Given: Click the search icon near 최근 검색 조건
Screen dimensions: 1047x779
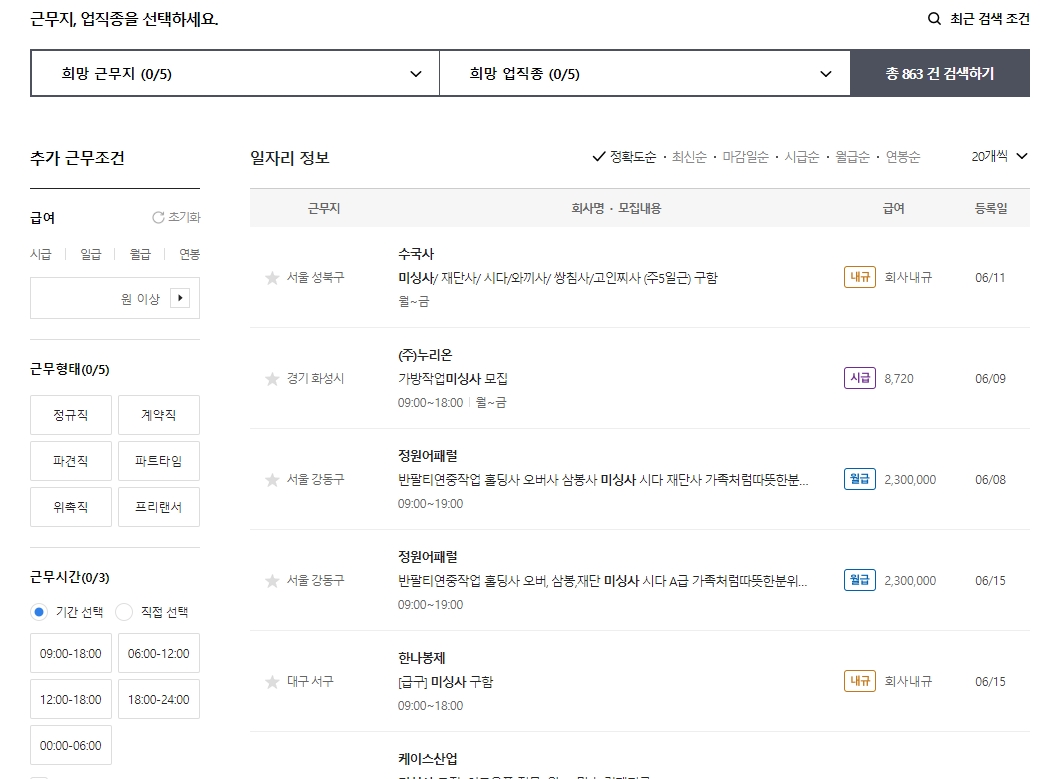Looking at the screenshot, I should pyautogui.click(x=933, y=18).
